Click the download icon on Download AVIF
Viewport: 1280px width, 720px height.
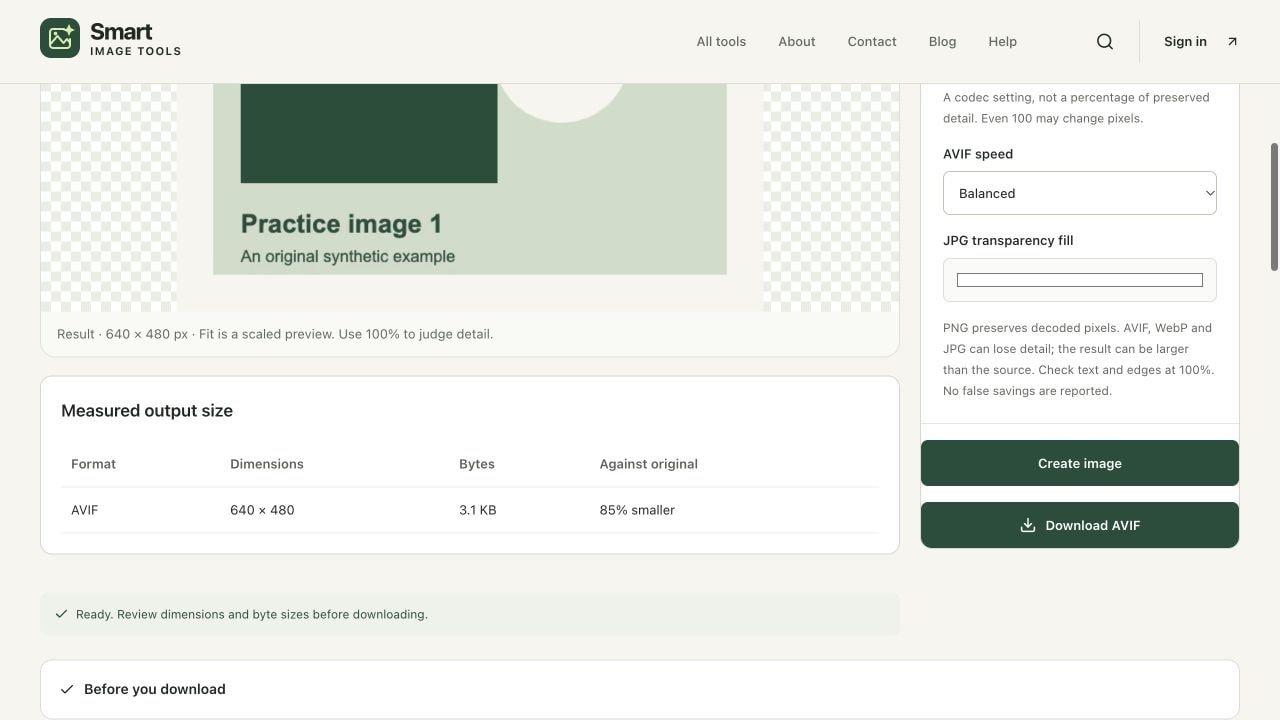click(1027, 525)
